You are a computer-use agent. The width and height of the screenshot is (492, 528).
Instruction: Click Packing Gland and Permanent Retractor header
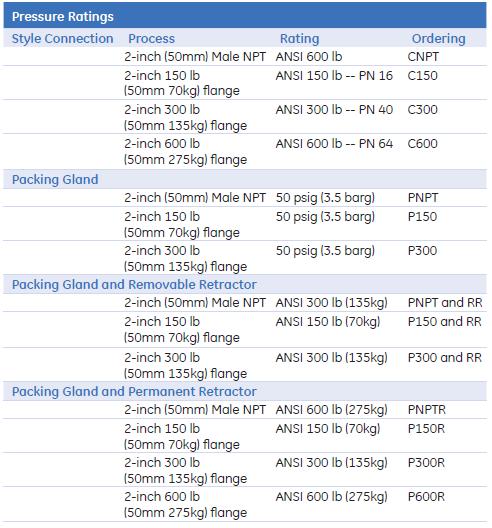[x=134, y=392]
